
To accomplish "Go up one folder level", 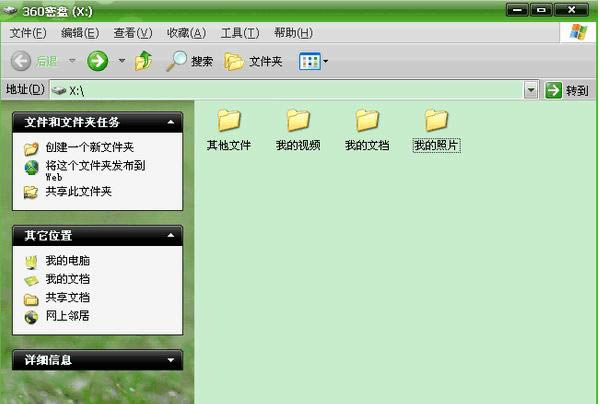I will click(x=144, y=62).
